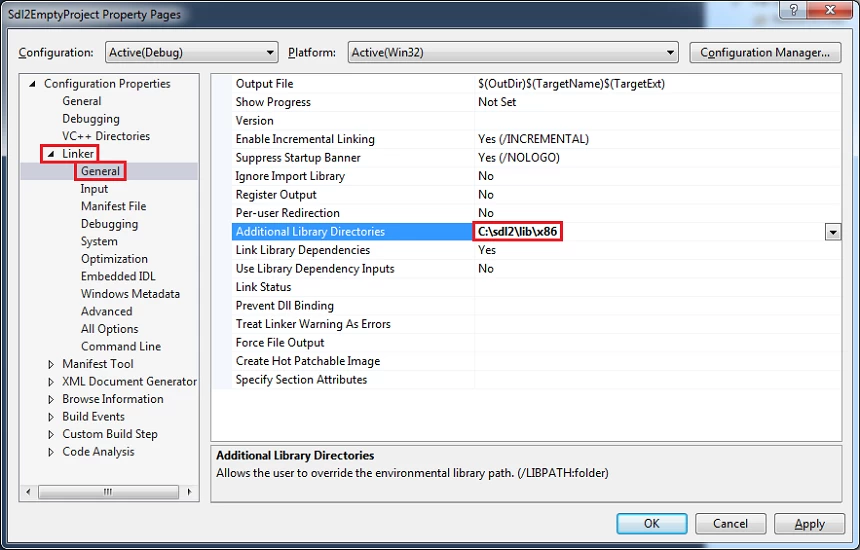
Task: Expand the XML Document Generator node
Action: pos(51,382)
